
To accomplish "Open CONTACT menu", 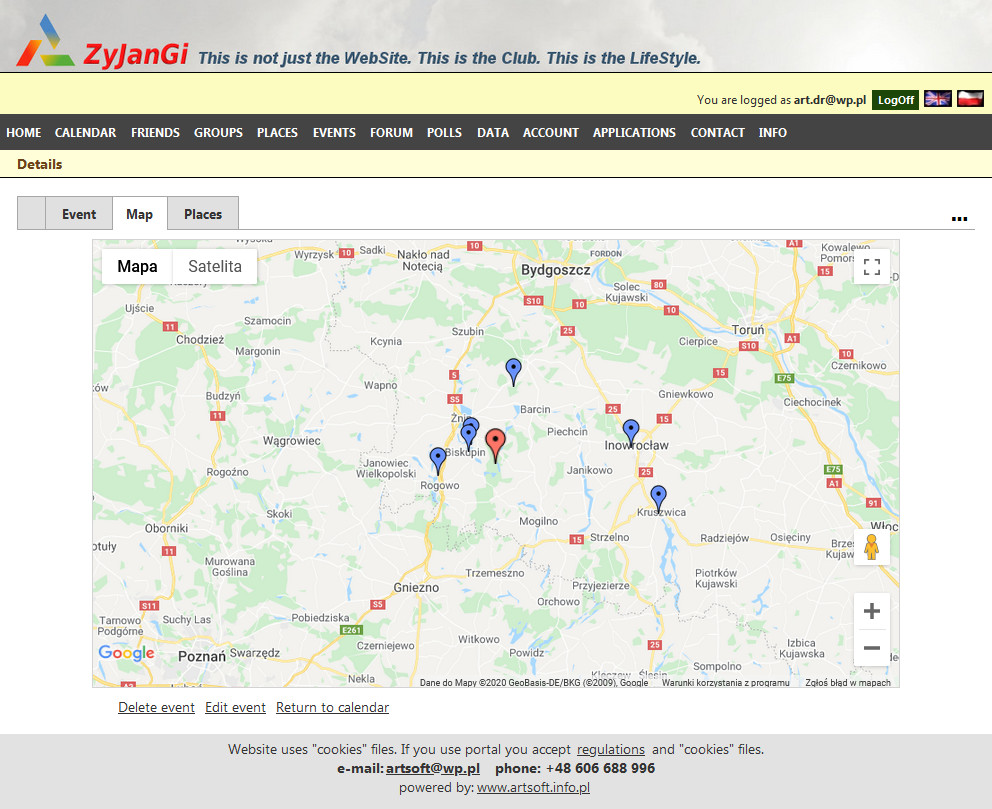I will 717,132.
